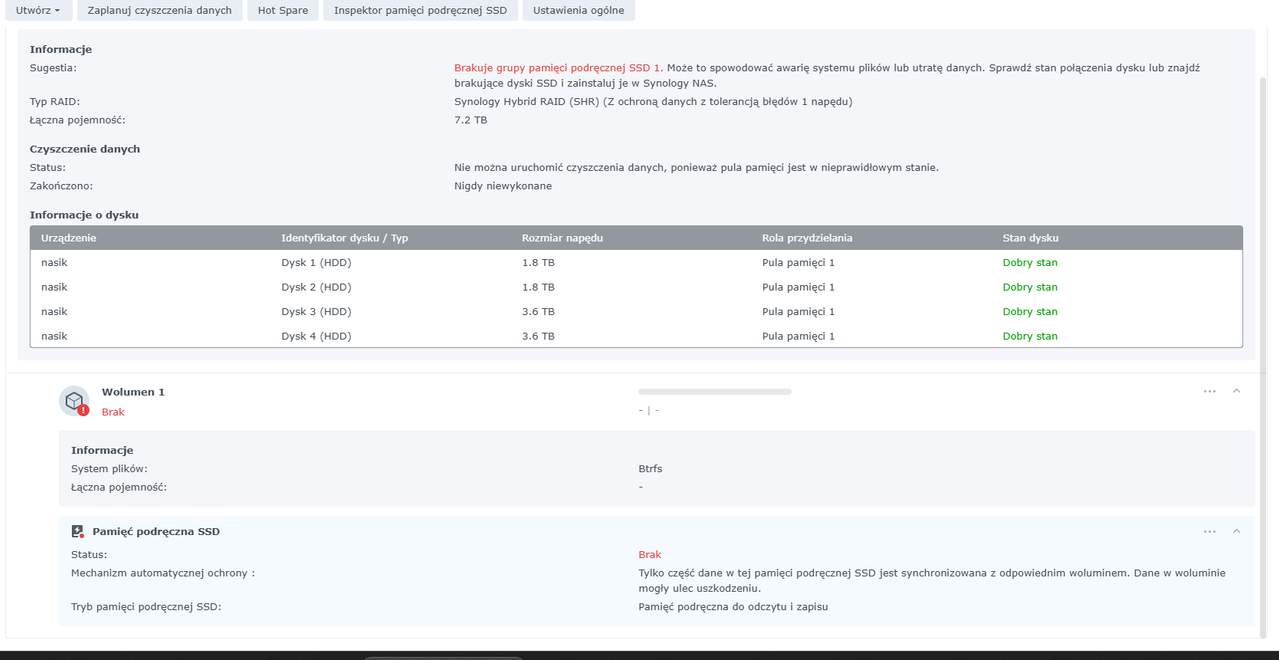1279x660 pixels.
Task: Open Inspektor pamięci podręcznej SSD
Action: pos(420,10)
